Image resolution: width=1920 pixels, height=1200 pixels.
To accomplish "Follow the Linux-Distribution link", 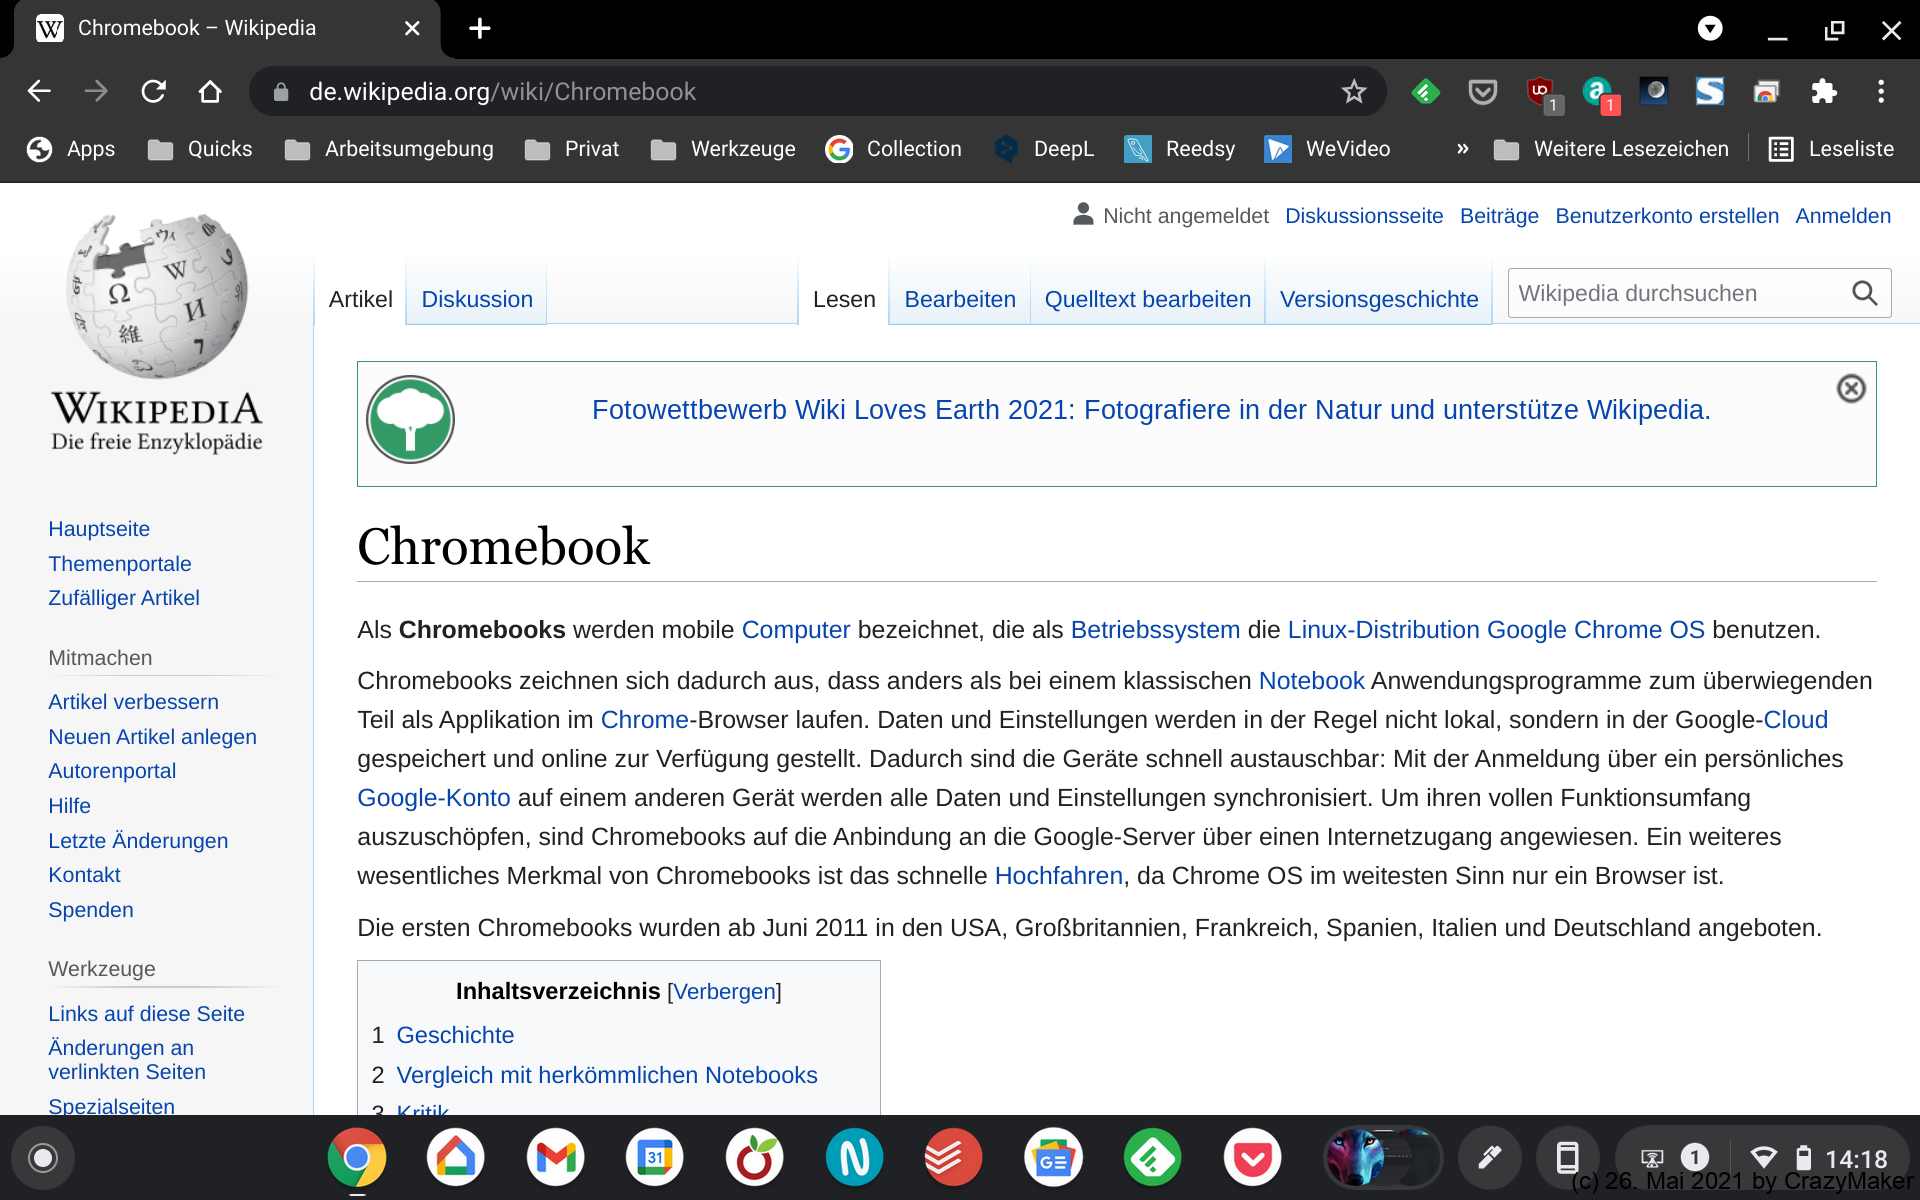I will tap(1383, 630).
